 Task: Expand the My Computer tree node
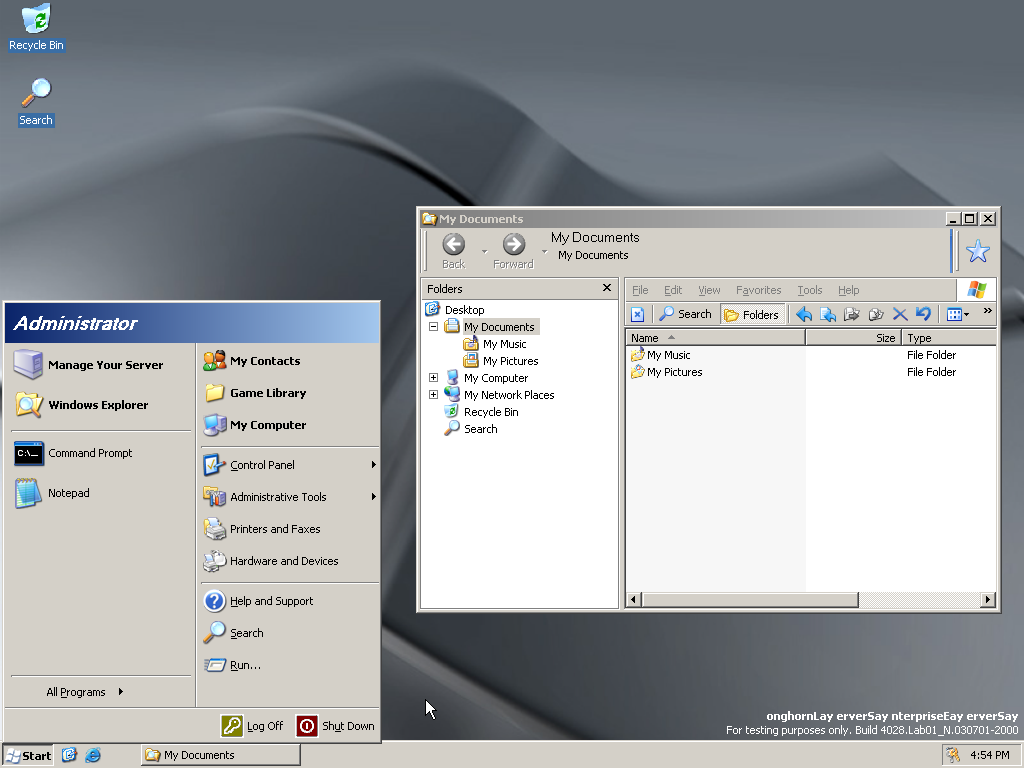(433, 378)
